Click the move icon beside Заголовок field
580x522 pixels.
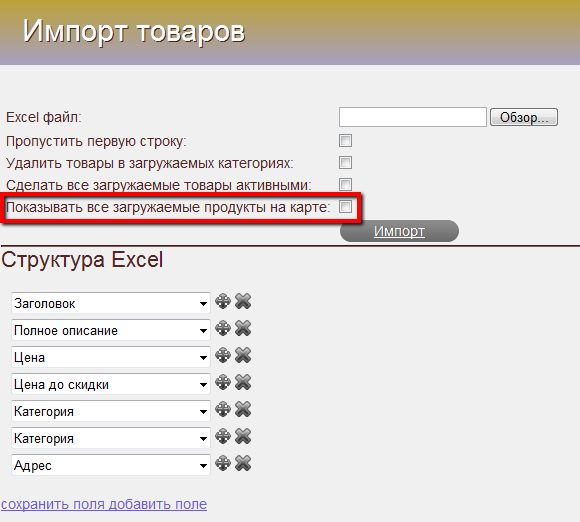pyautogui.click(x=223, y=301)
